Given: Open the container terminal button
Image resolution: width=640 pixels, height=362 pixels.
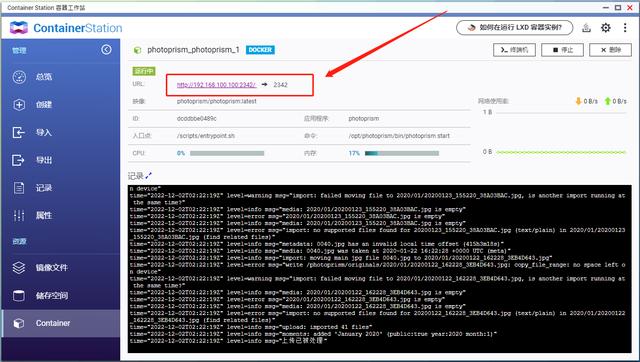Looking at the screenshot, I should pyautogui.click(x=514, y=50).
